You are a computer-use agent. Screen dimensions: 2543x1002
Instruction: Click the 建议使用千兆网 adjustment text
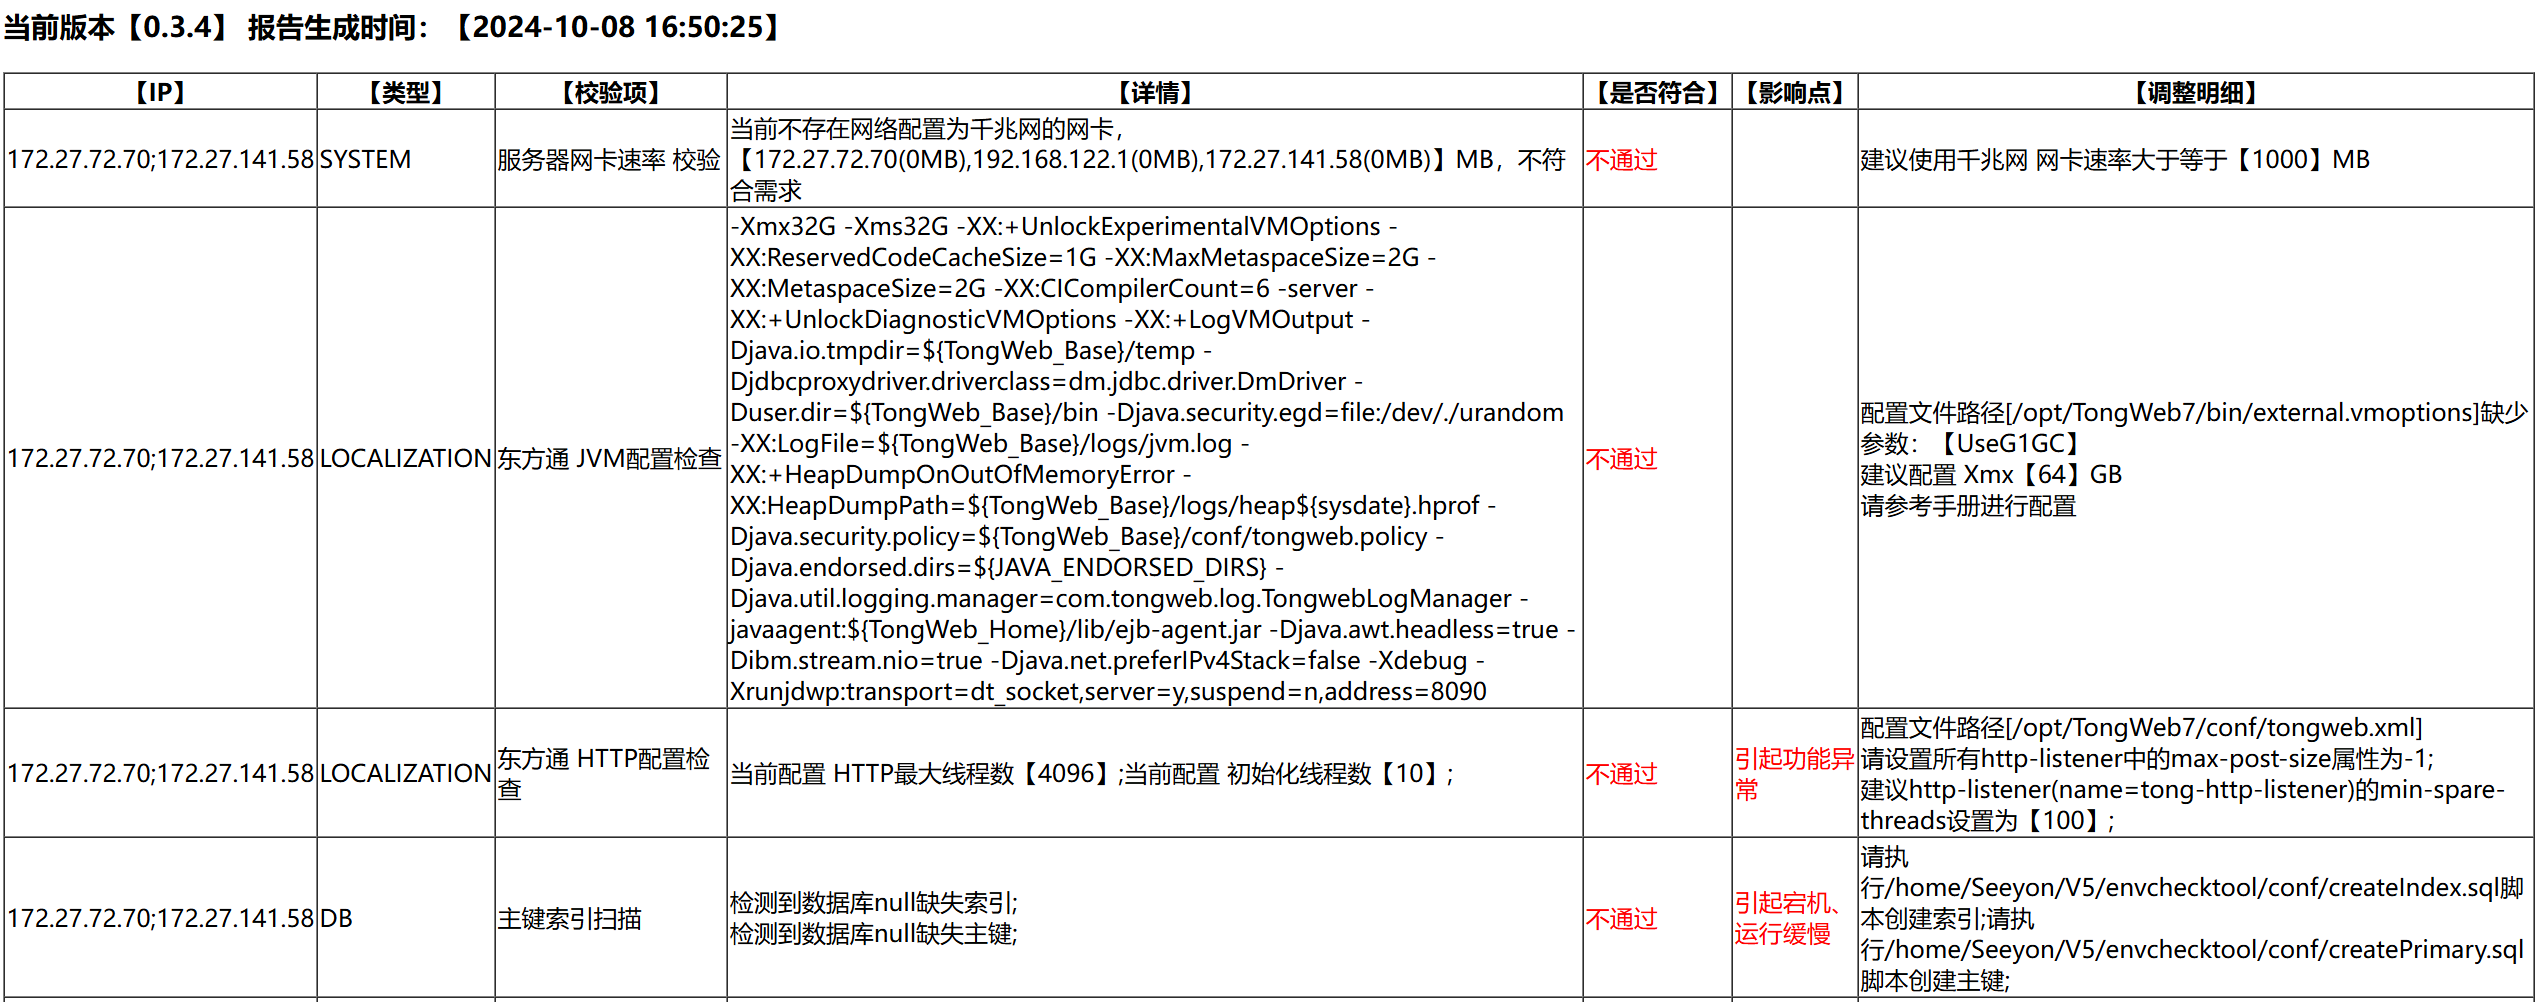[2115, 159]
